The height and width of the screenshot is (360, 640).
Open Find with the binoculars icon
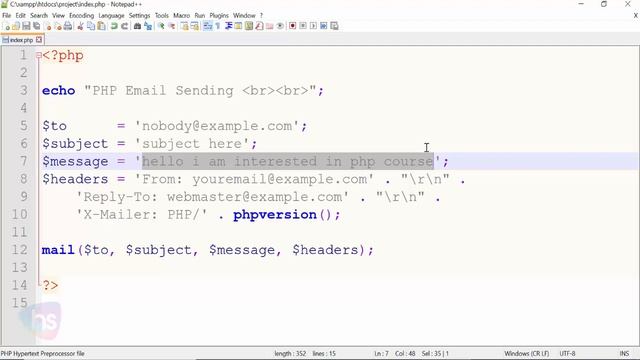[137, 26]
